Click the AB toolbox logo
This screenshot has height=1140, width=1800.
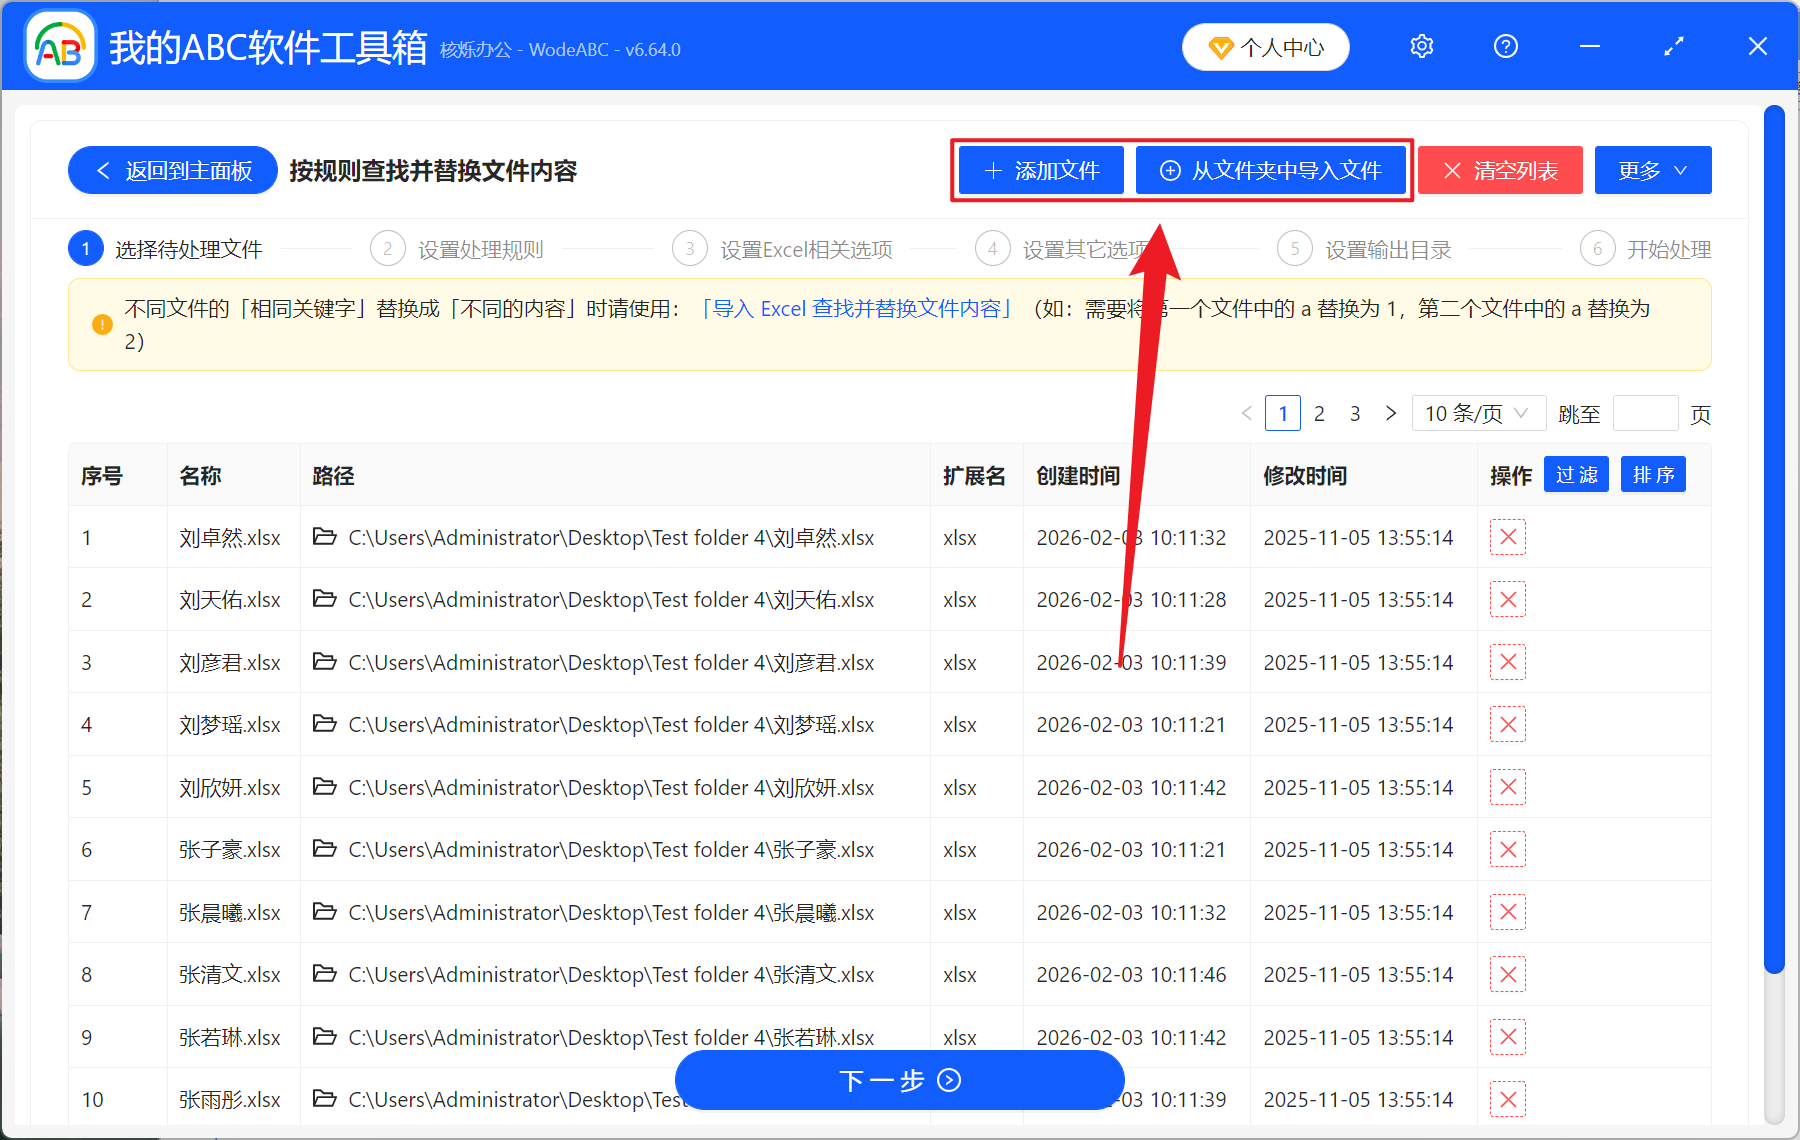pos(58,46)
